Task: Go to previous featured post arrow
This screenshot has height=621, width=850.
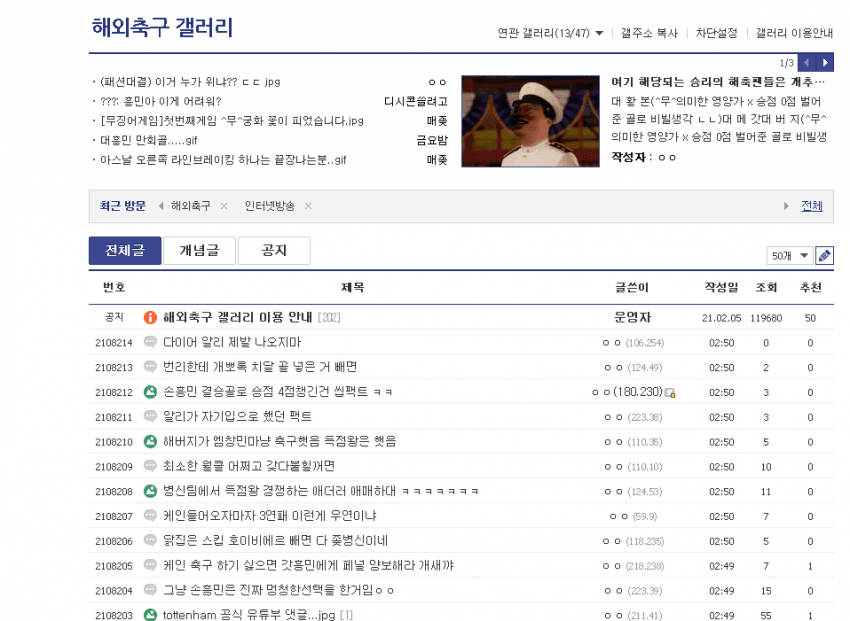Action: [x=807, y=63]
